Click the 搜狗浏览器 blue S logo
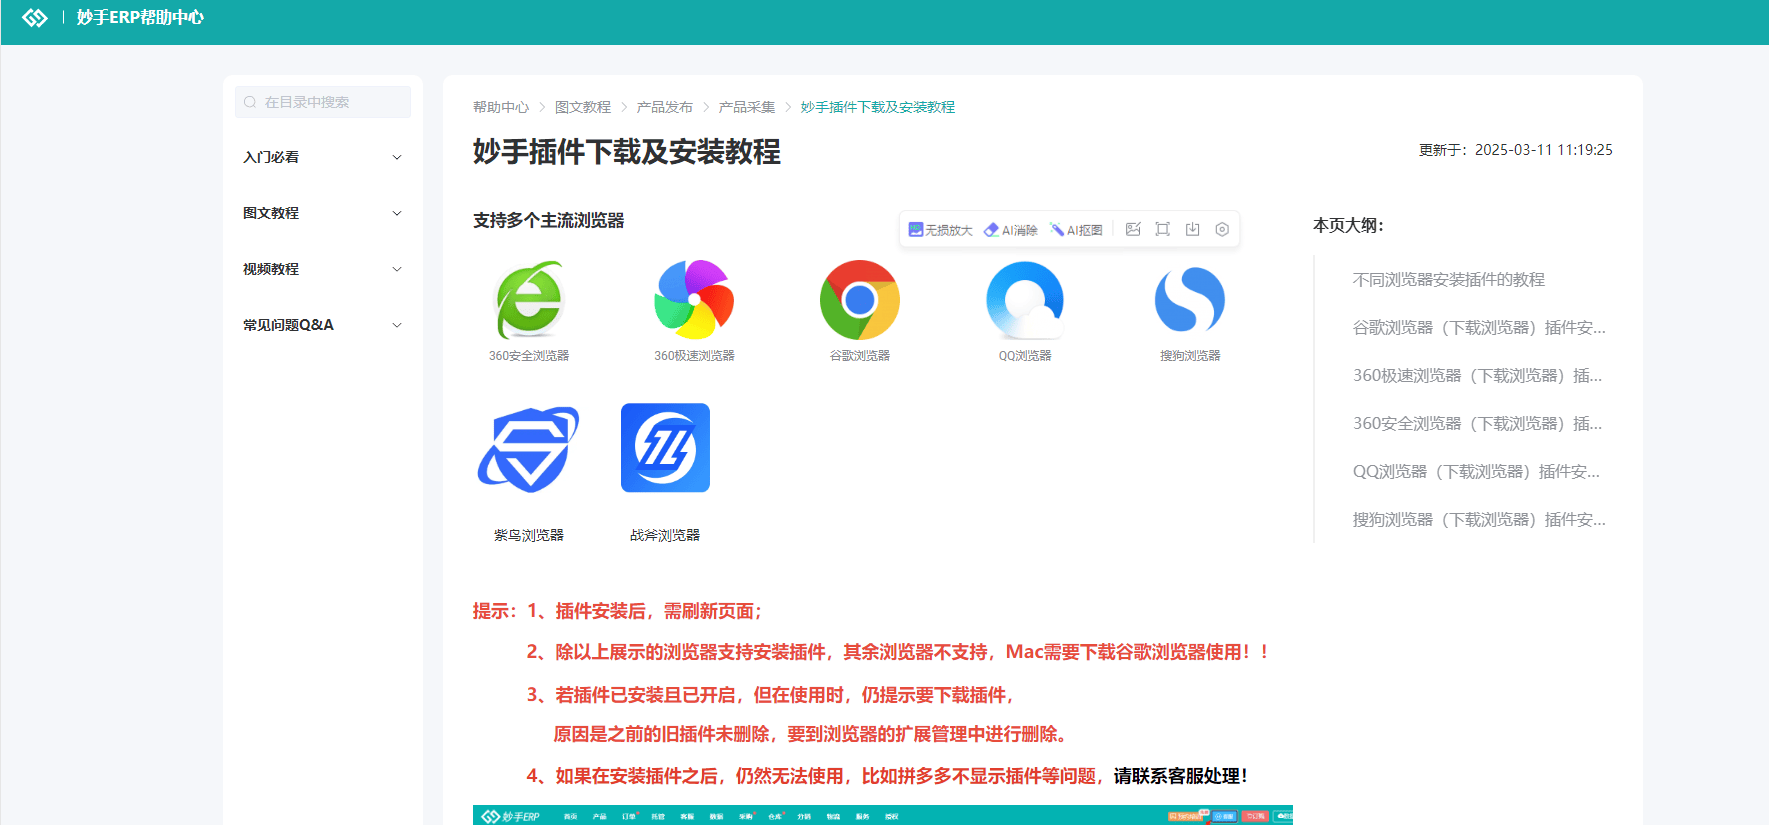The image size is (1769, 825). tap(1190, 300)
